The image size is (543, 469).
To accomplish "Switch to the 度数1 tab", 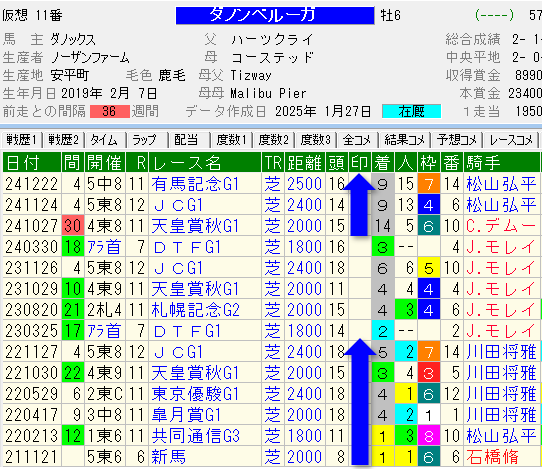I will (x=231, y=140).
